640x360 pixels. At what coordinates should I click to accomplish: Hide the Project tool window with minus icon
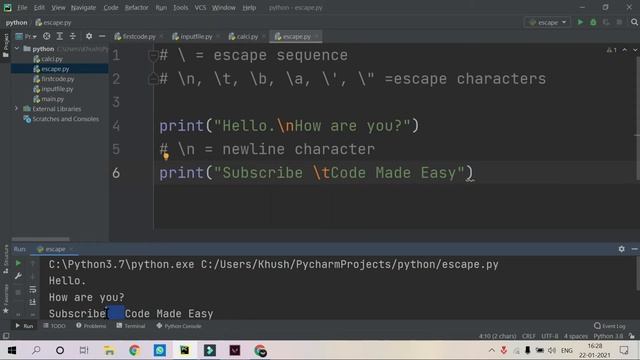[x=102, y=36]
